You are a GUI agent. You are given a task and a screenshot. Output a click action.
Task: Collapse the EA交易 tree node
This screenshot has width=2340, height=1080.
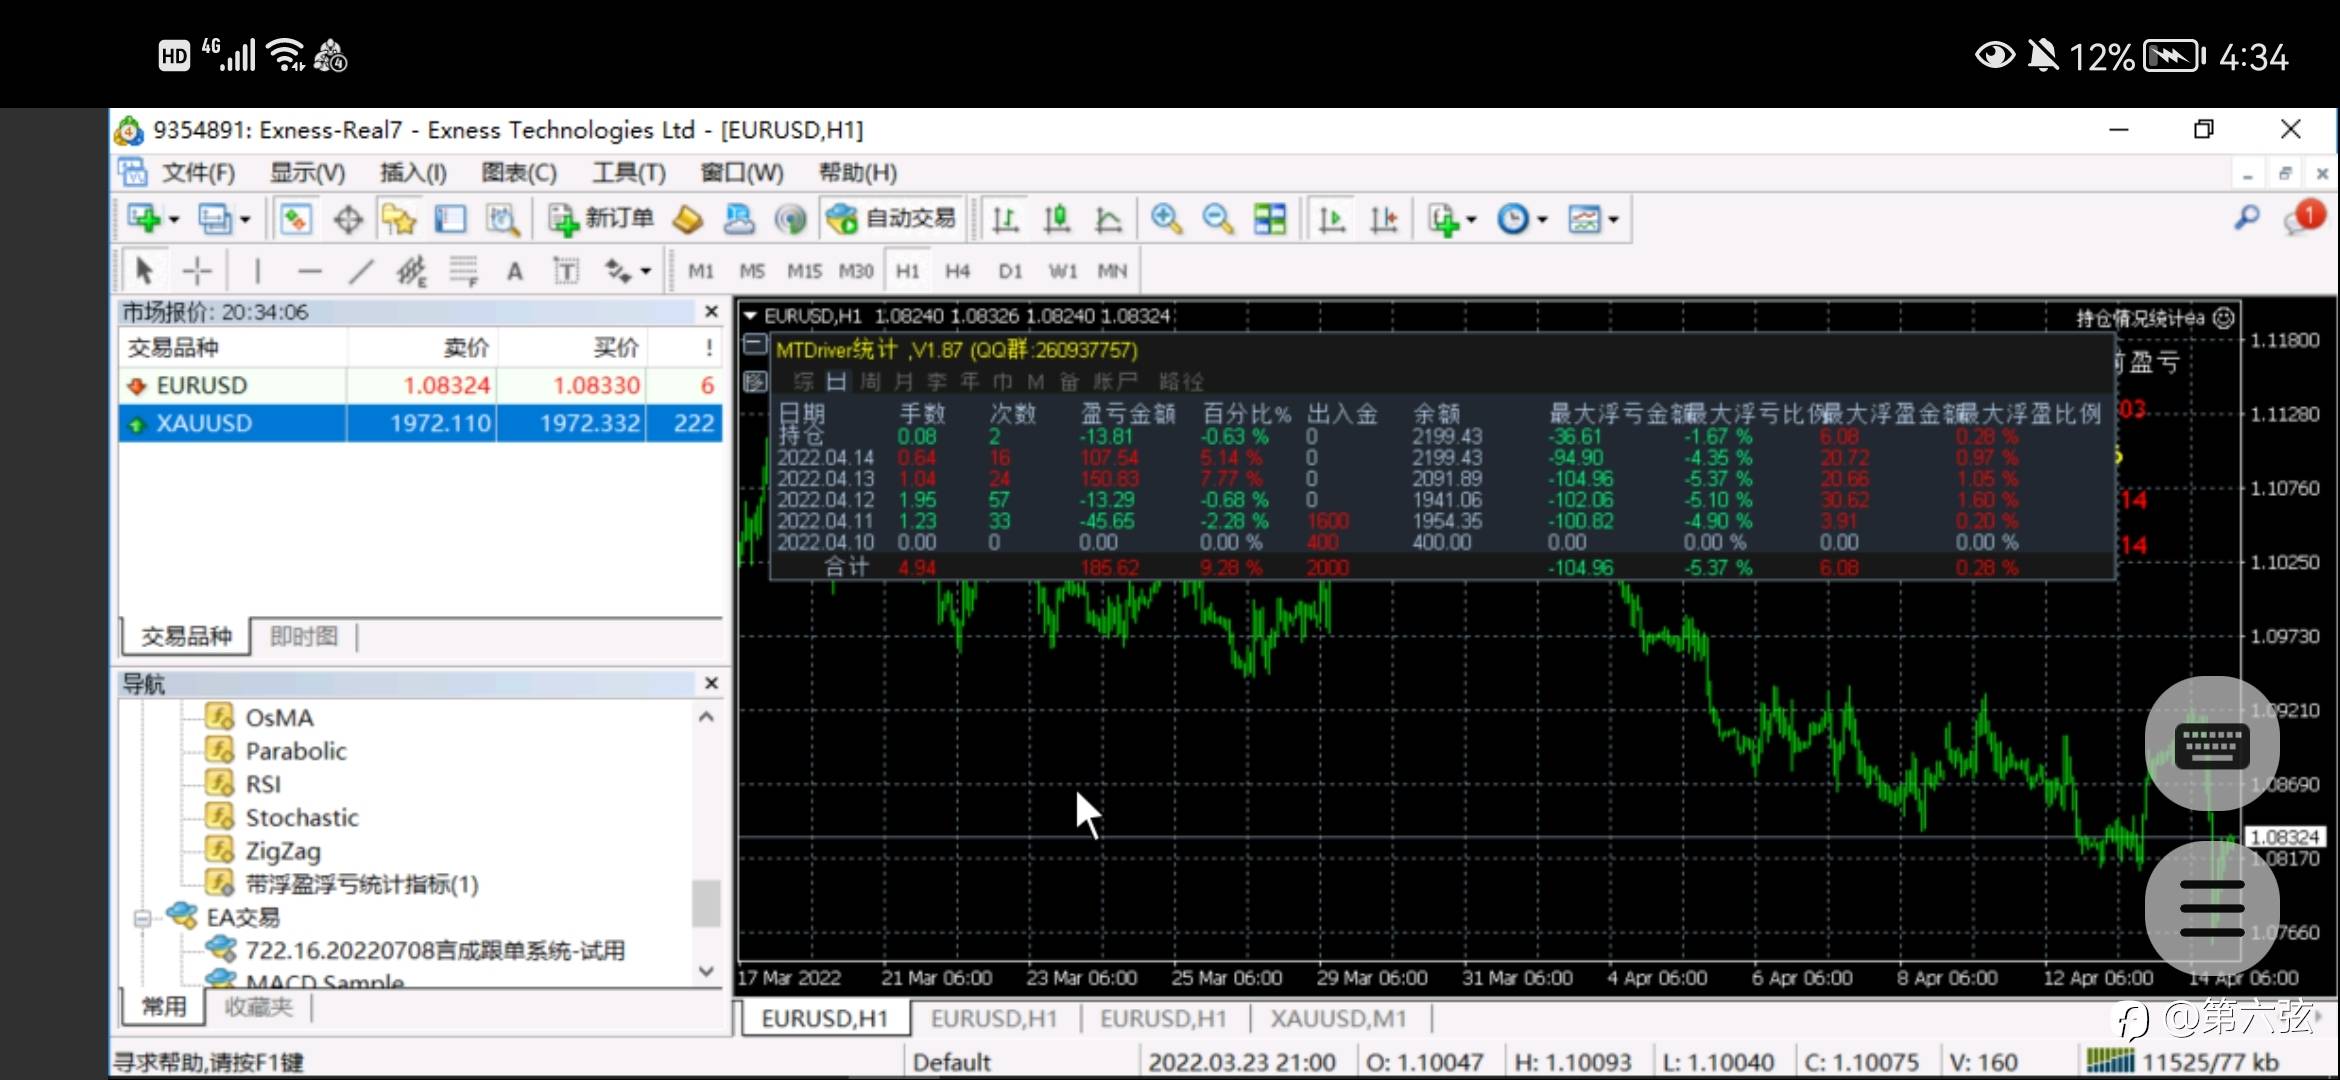pyautogui.click(x=142, y=917)
